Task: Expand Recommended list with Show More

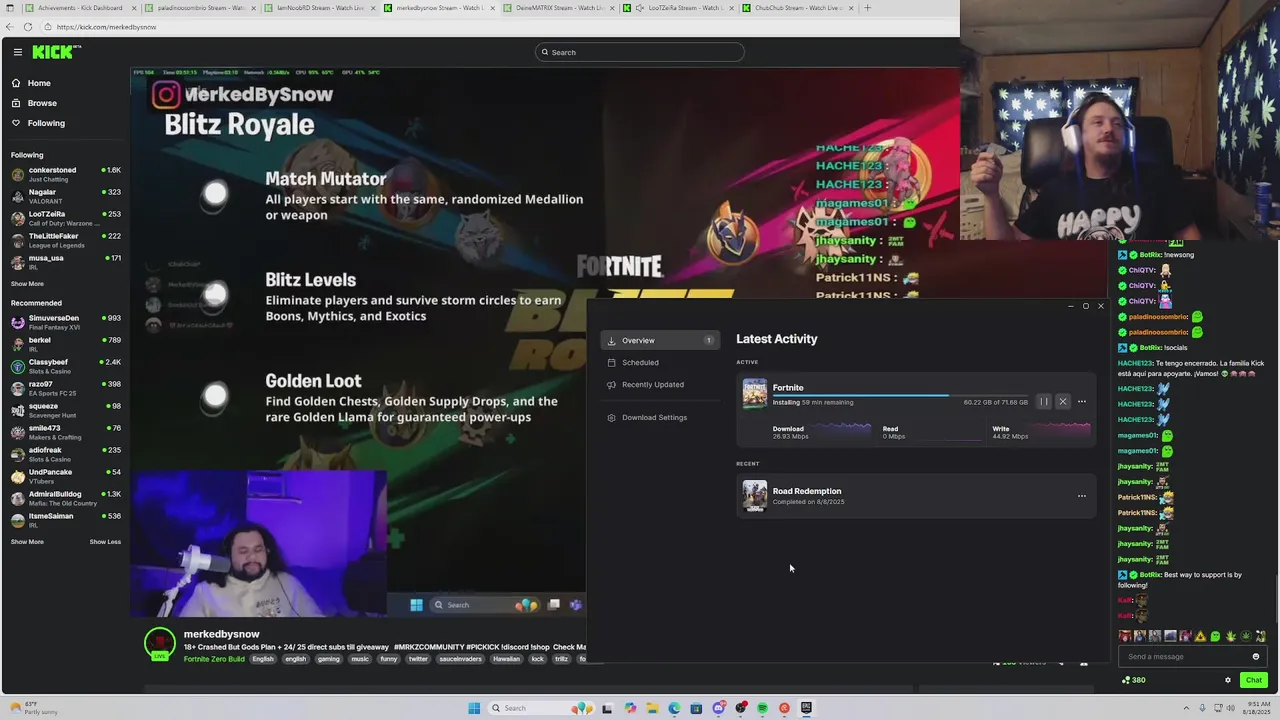Action: (27, 542)
